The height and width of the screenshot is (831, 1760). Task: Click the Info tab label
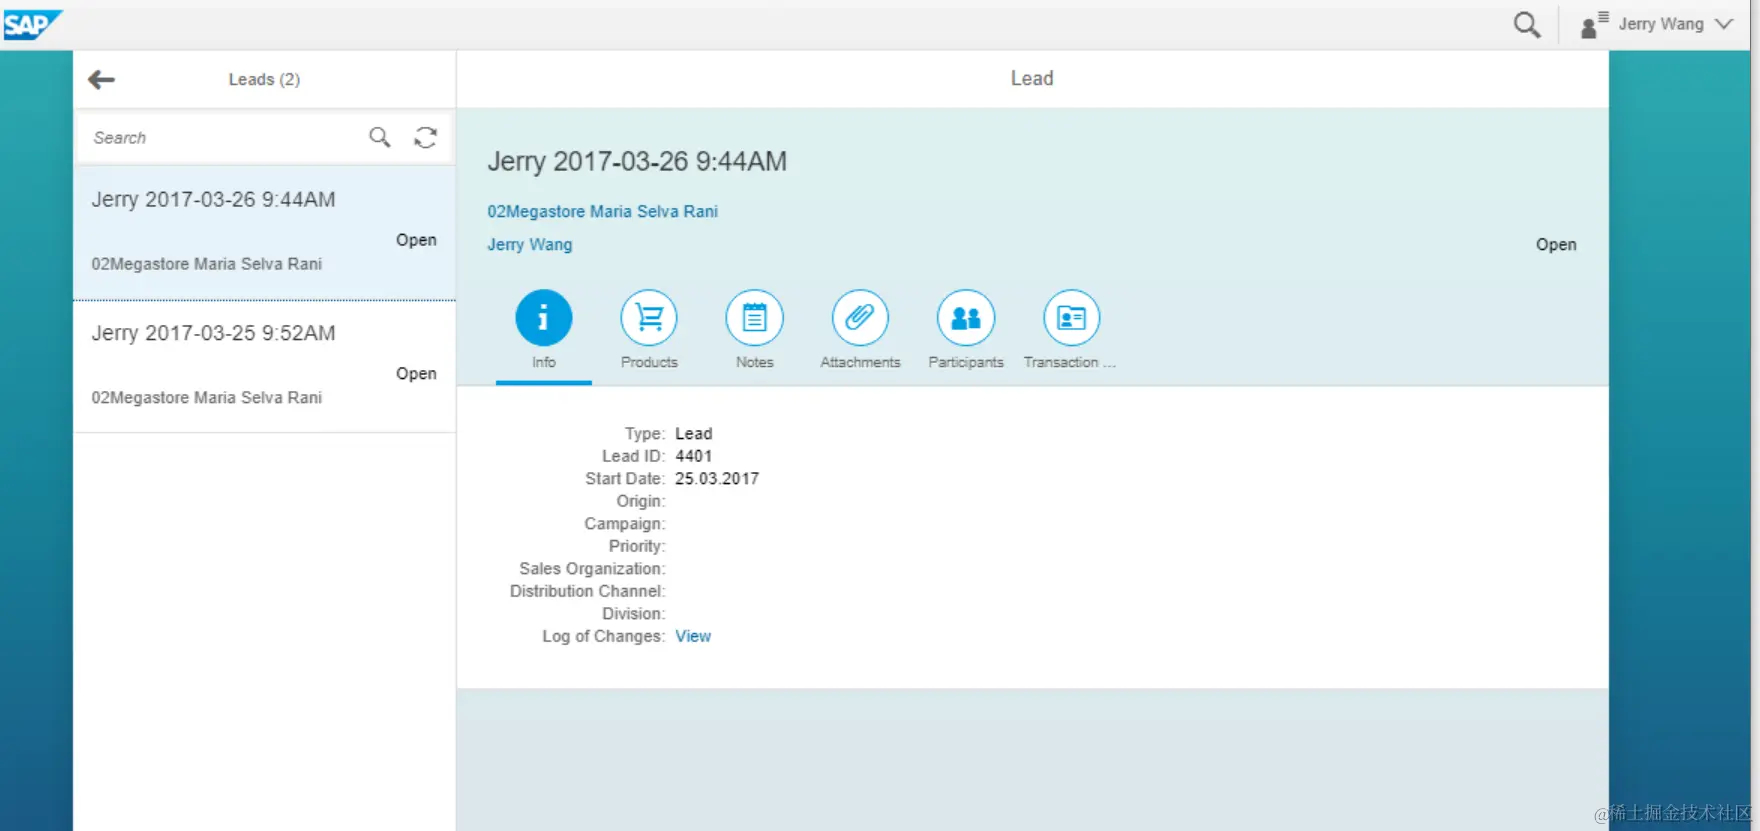(544, 363)
